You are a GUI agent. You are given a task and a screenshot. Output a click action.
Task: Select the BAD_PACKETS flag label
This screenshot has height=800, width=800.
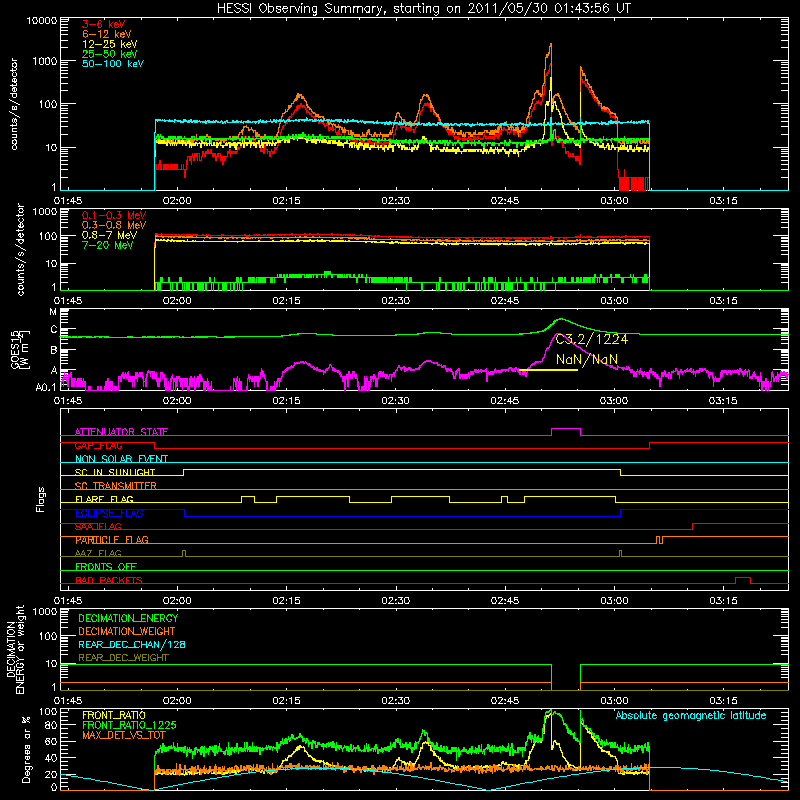click(109, 580)
